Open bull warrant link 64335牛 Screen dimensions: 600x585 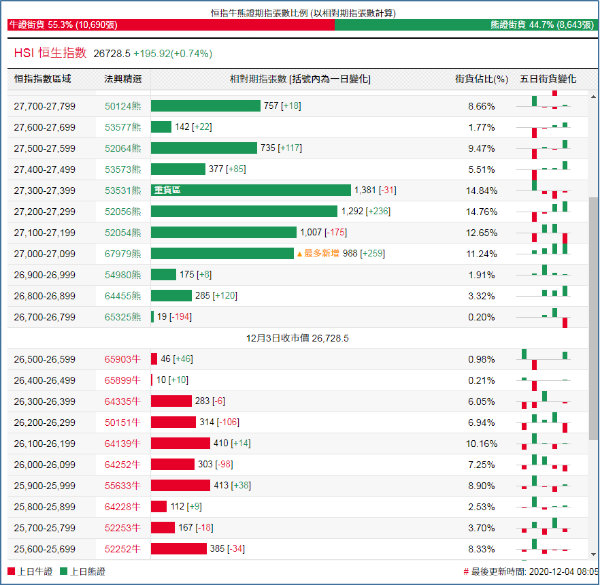[122, 401]
